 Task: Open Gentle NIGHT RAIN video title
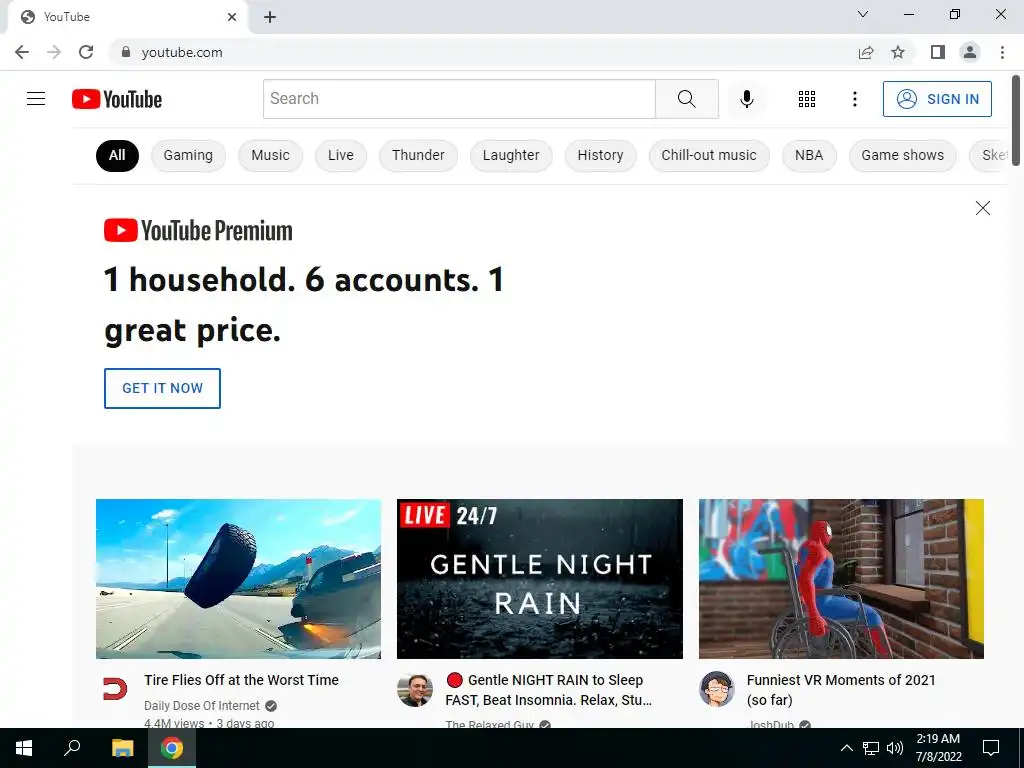click(x=549, y=690)
